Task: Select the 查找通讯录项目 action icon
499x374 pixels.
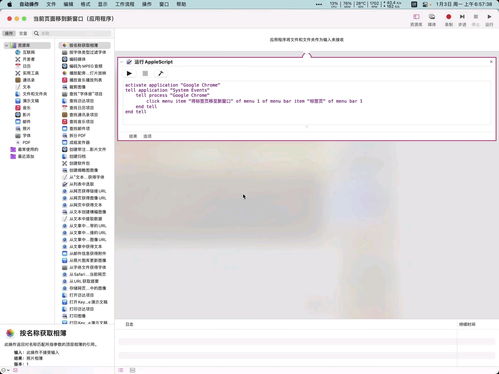Action: click(65, 115)
